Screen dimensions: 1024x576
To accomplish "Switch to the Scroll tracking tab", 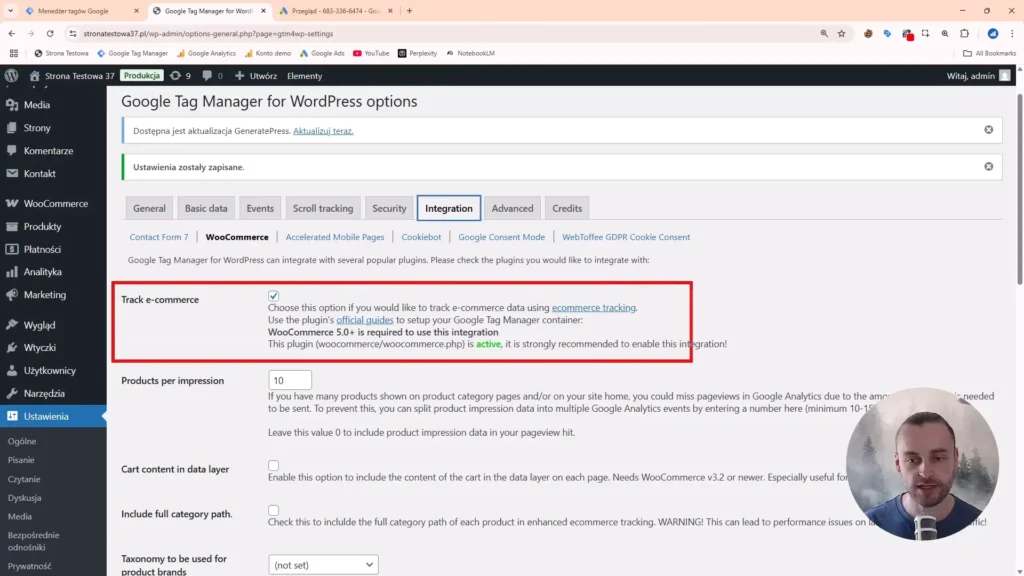I will point(323,208).
